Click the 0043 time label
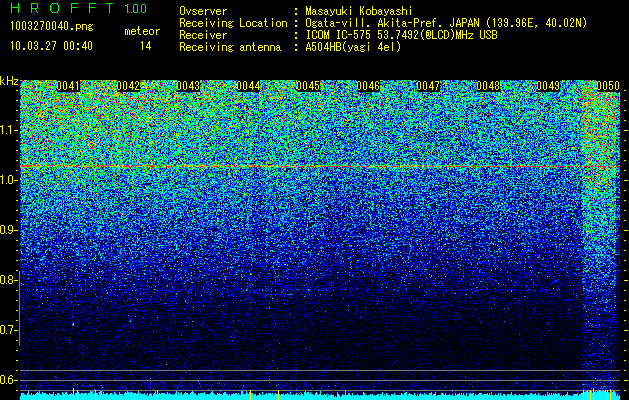 click(188, 86)
